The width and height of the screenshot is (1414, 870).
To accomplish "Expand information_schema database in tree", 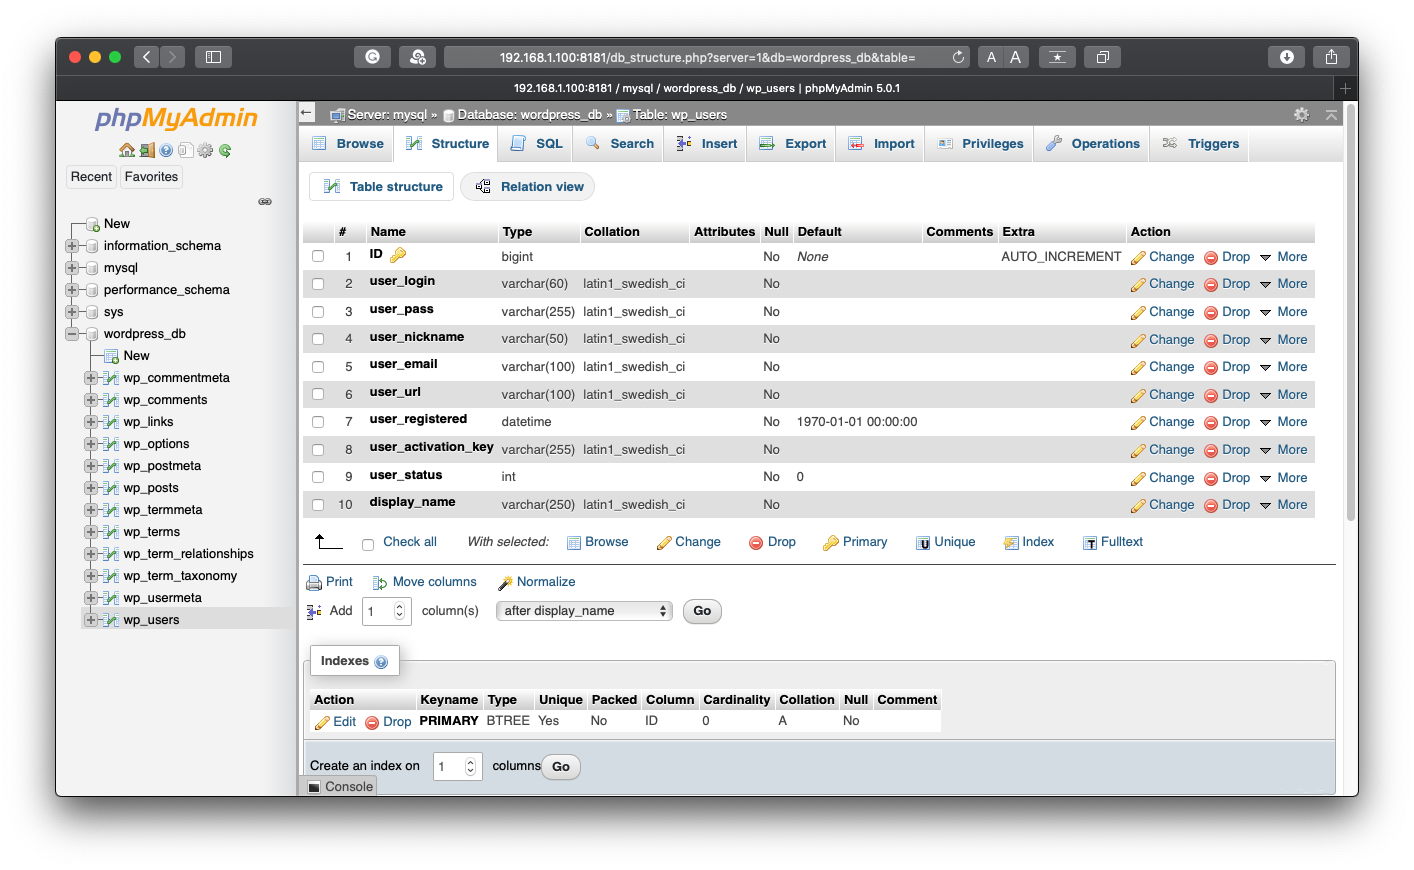I will click(x=72, y=246).
